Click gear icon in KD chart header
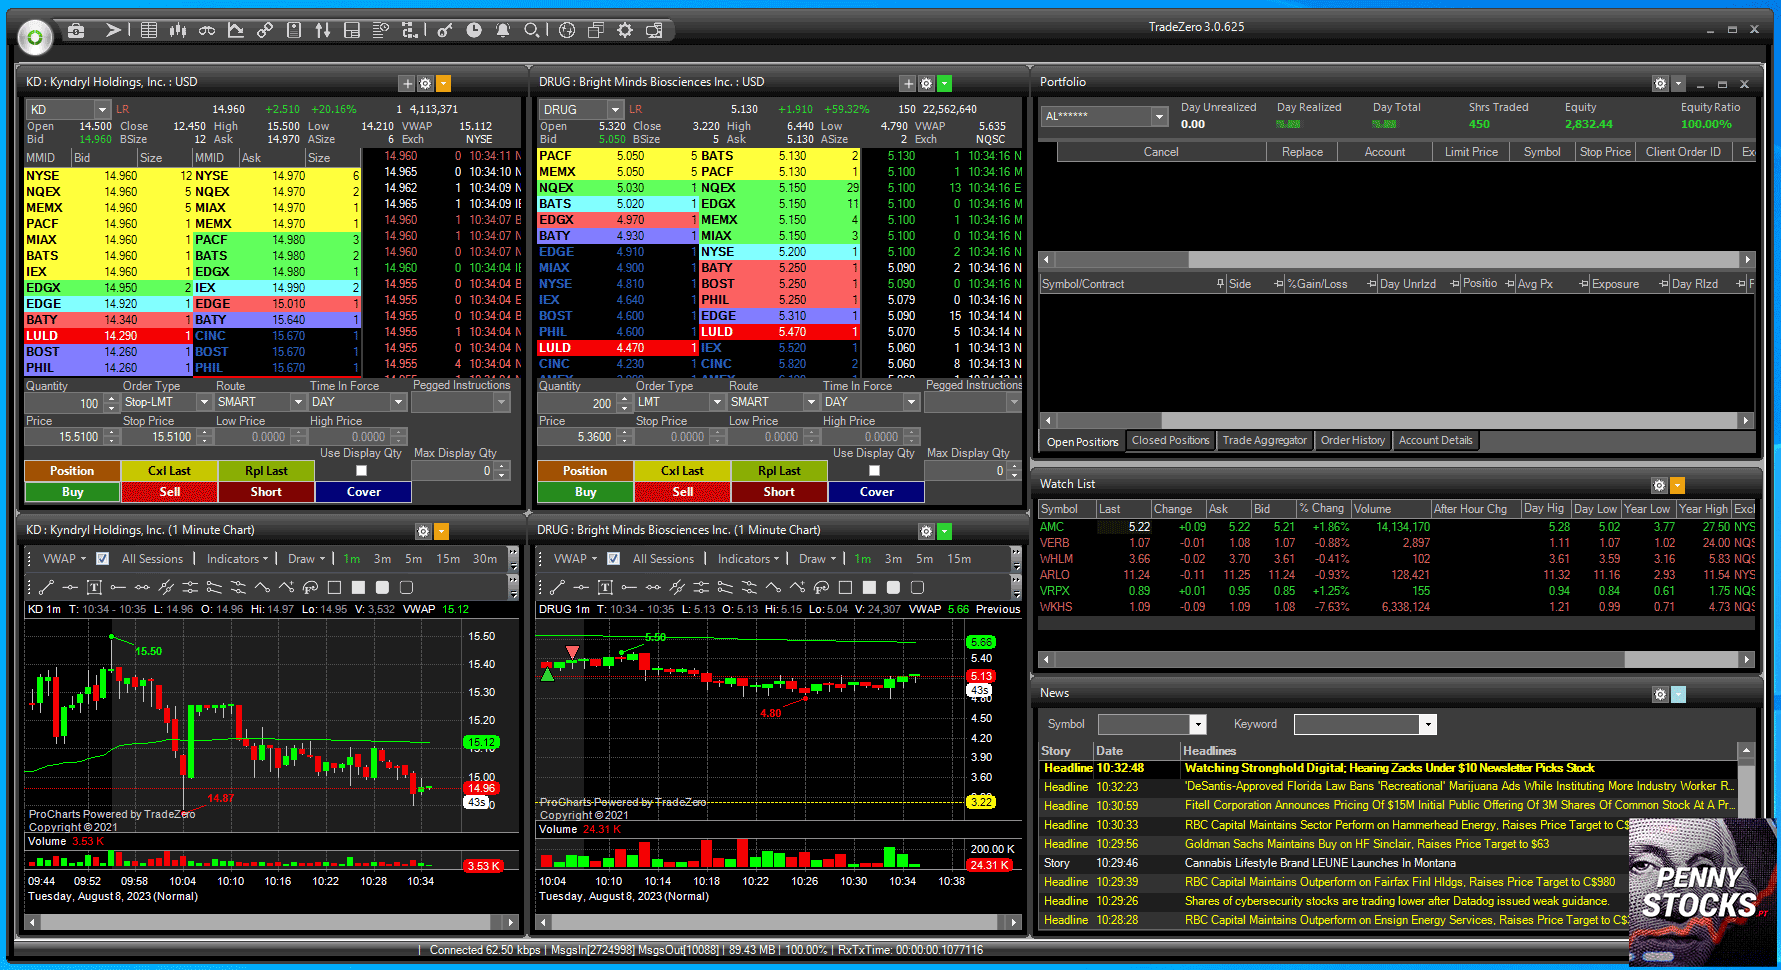1781x970 pixels. pos(423,532)
